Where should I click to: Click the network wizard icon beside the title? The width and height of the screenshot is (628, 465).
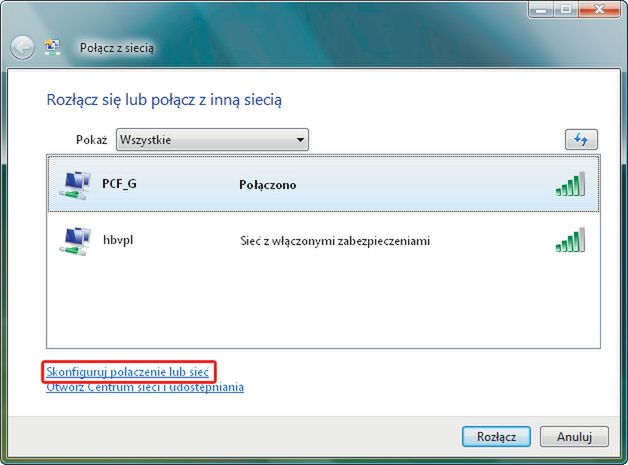52,48
